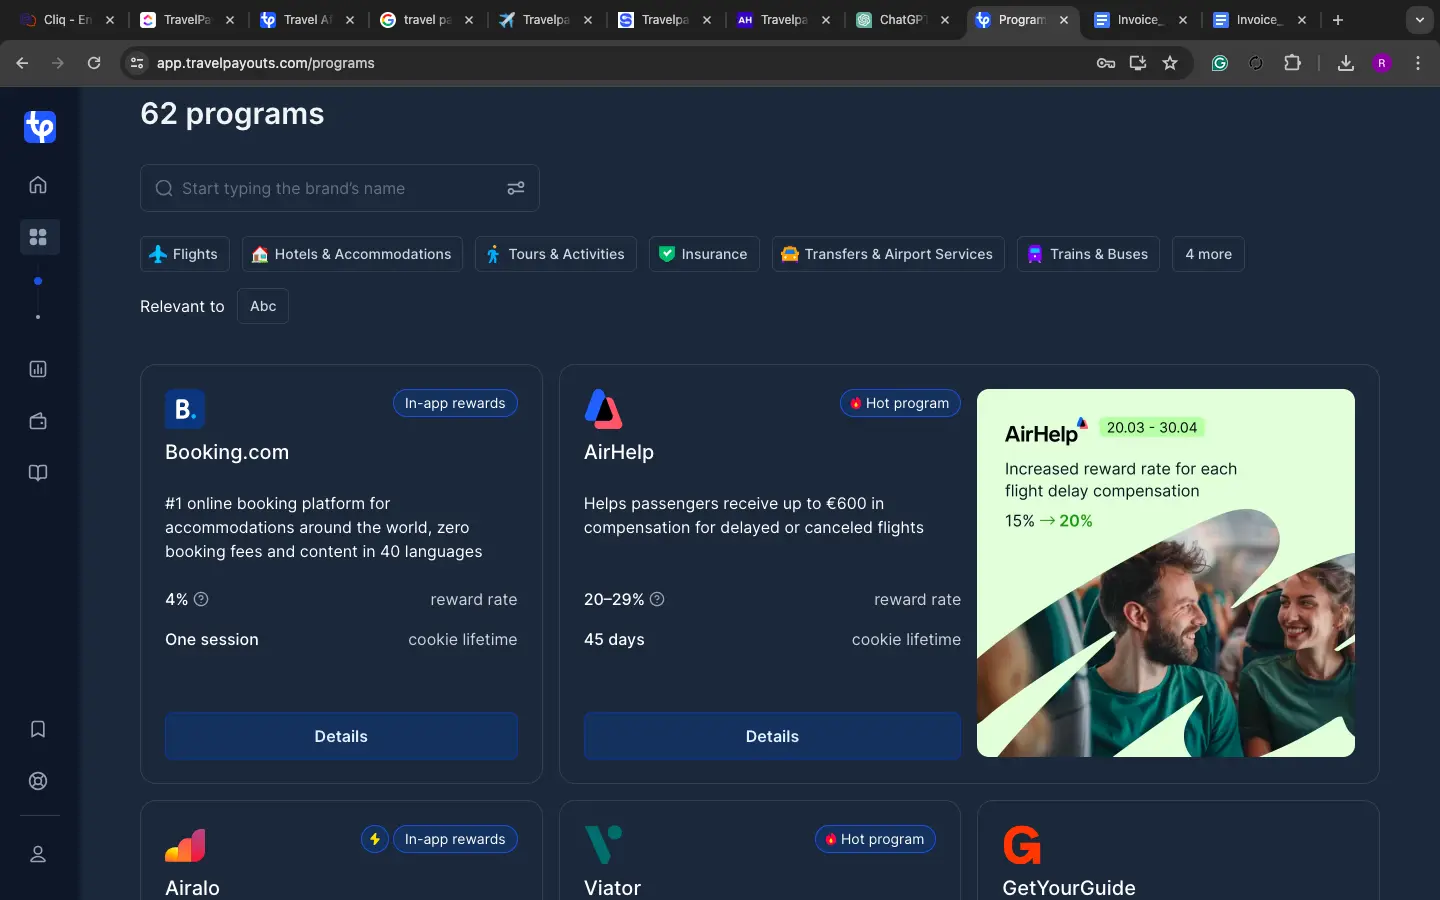Viewport: 1440px width, 900px height.
Task: Click the Airalo logo icon
Action: (x=185, y=845)
